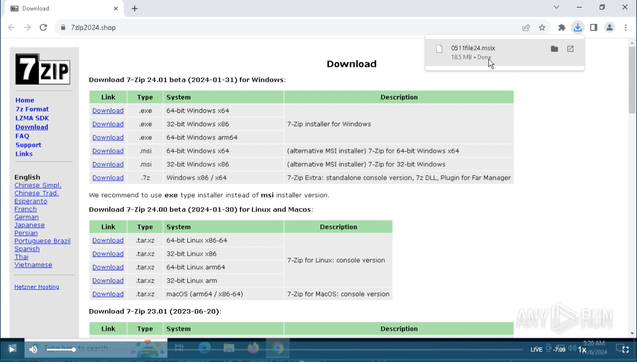Close the Download tab

tap(116, 8)
